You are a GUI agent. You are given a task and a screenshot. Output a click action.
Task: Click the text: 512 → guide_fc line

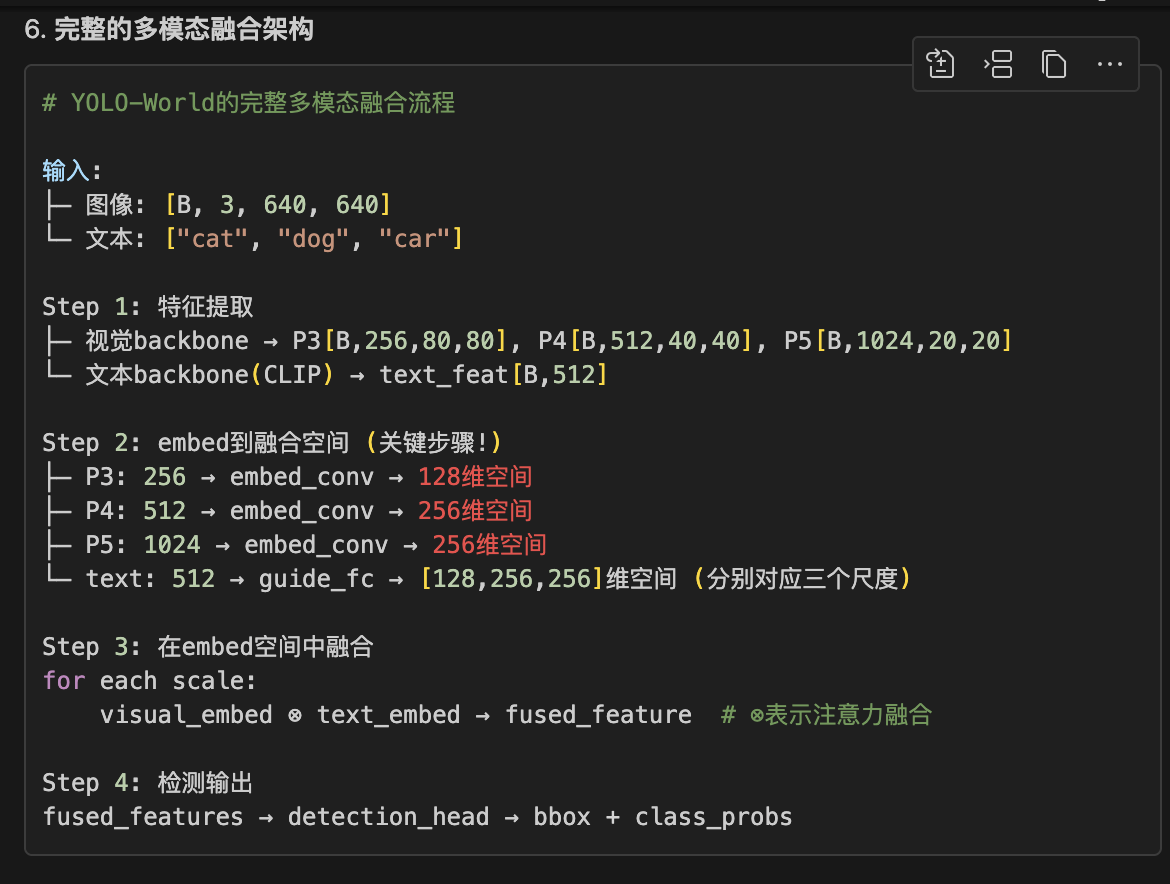click(x=478, y=578)
